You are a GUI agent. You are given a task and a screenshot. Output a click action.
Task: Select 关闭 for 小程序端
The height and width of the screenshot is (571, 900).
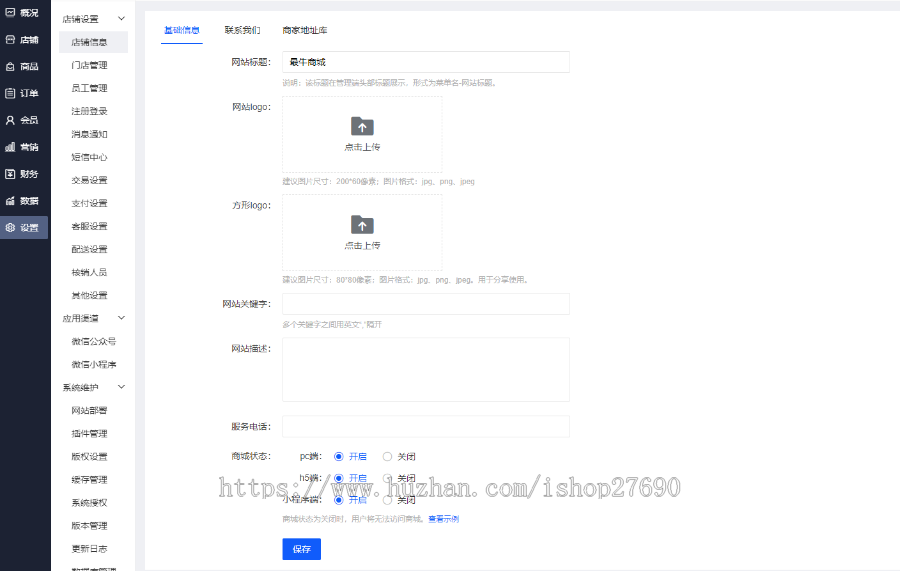coord(387,500)
